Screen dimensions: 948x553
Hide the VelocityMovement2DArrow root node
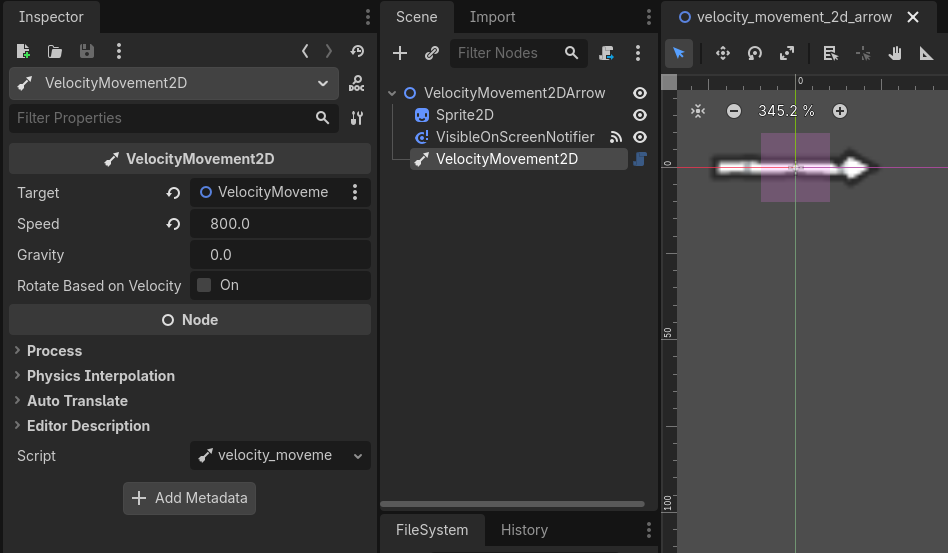640,93
